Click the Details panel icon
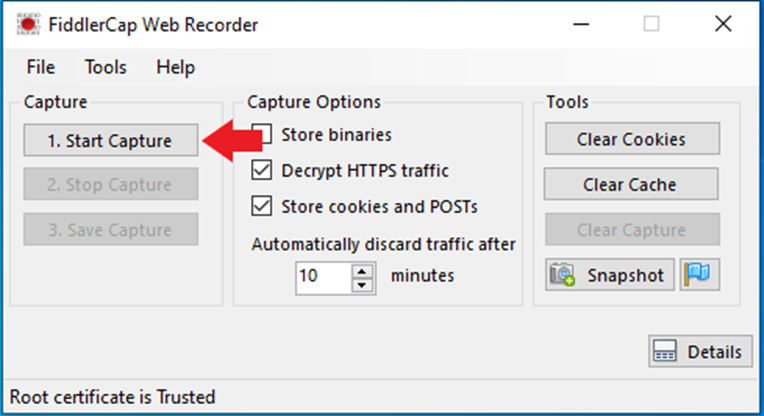 click(665, 351)
